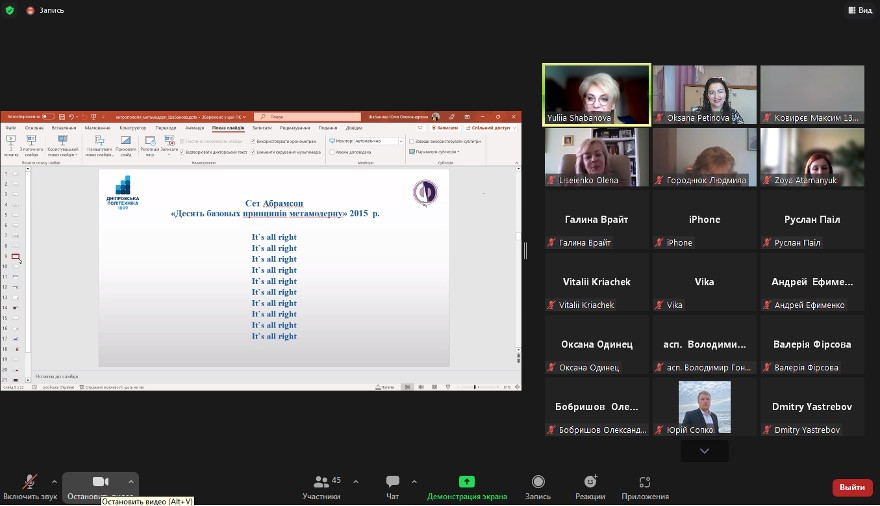Click the Запись record button

538,486
